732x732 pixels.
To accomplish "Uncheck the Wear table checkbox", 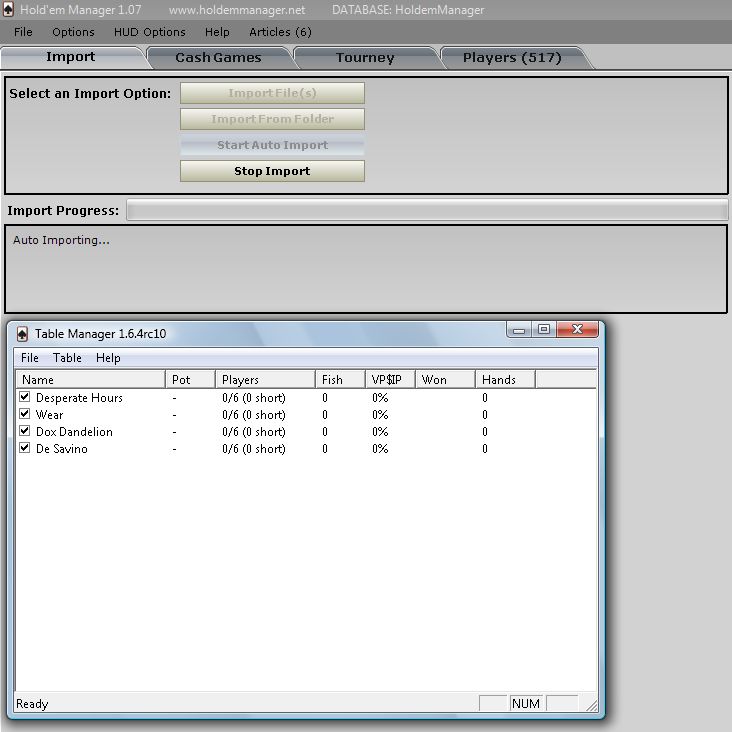I will 25,414.
